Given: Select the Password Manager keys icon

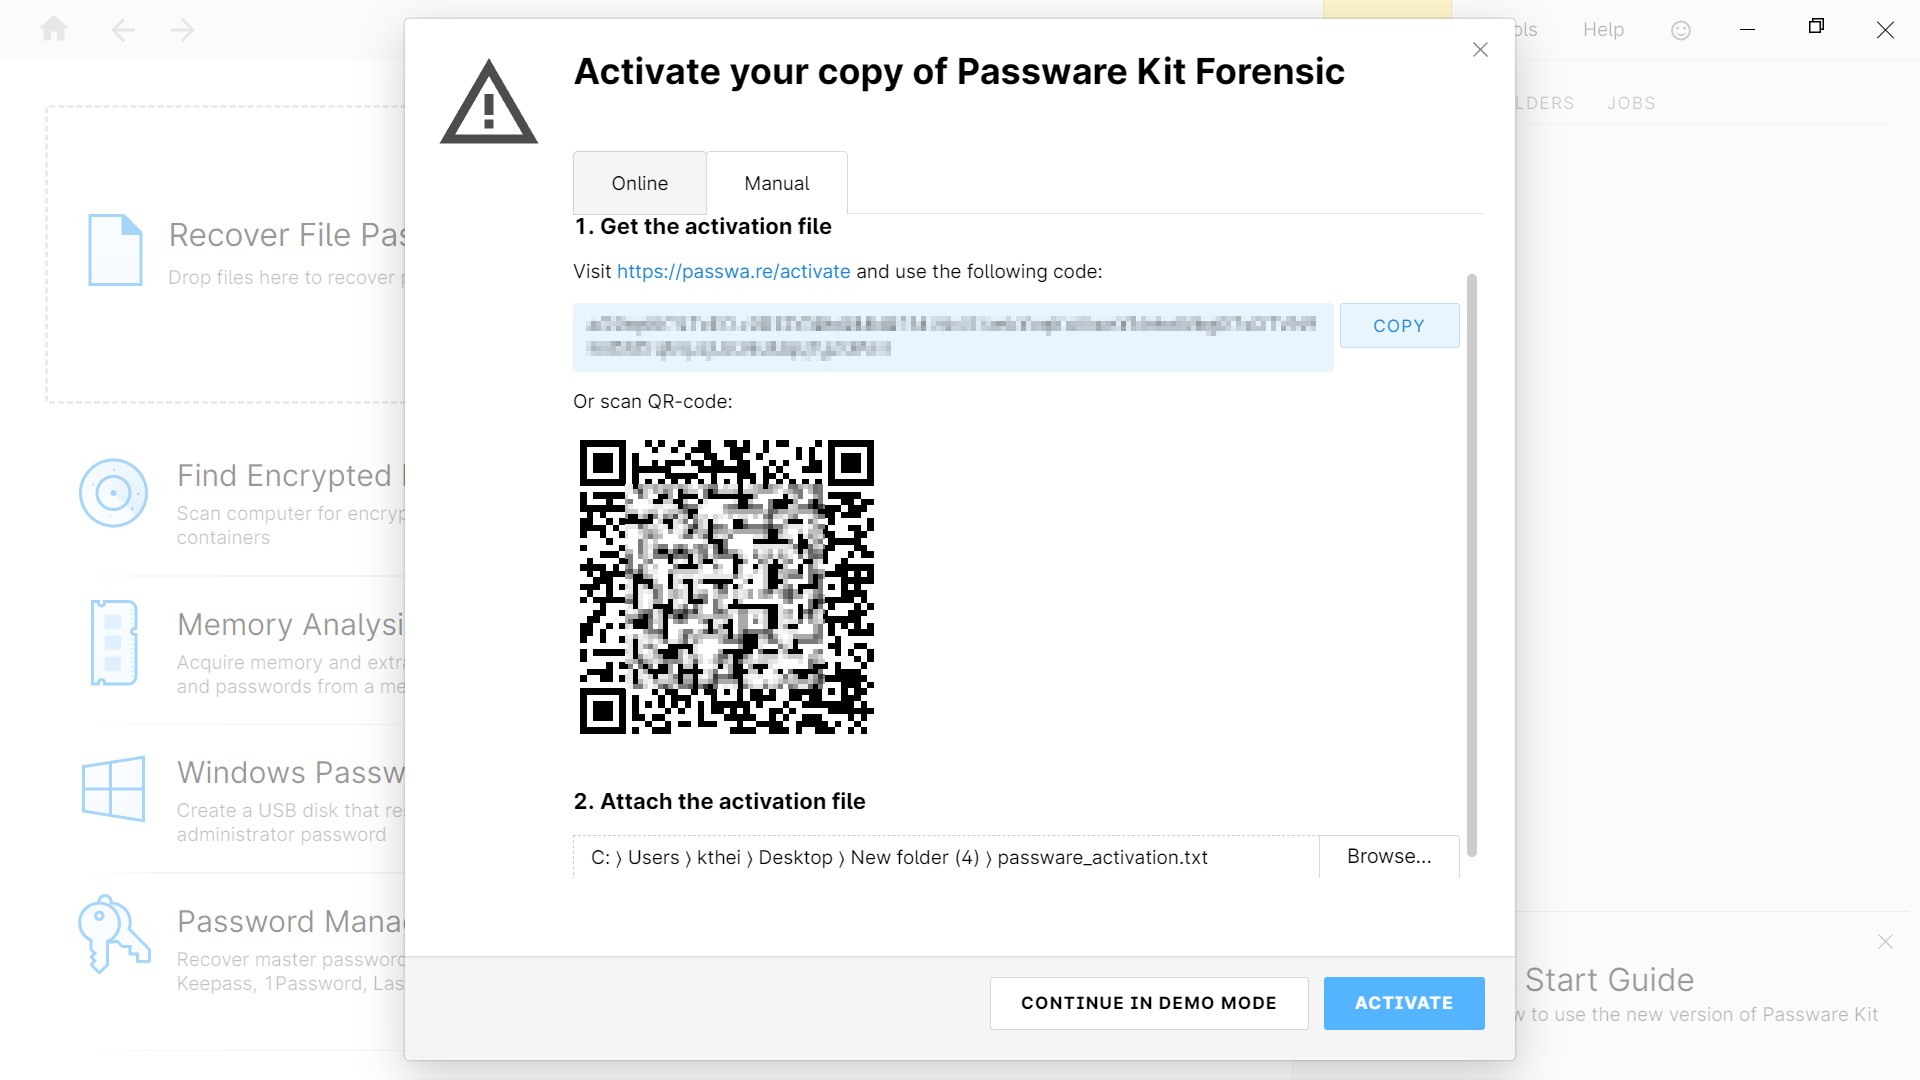Looking at the screenshot, I should coord(113,934).
